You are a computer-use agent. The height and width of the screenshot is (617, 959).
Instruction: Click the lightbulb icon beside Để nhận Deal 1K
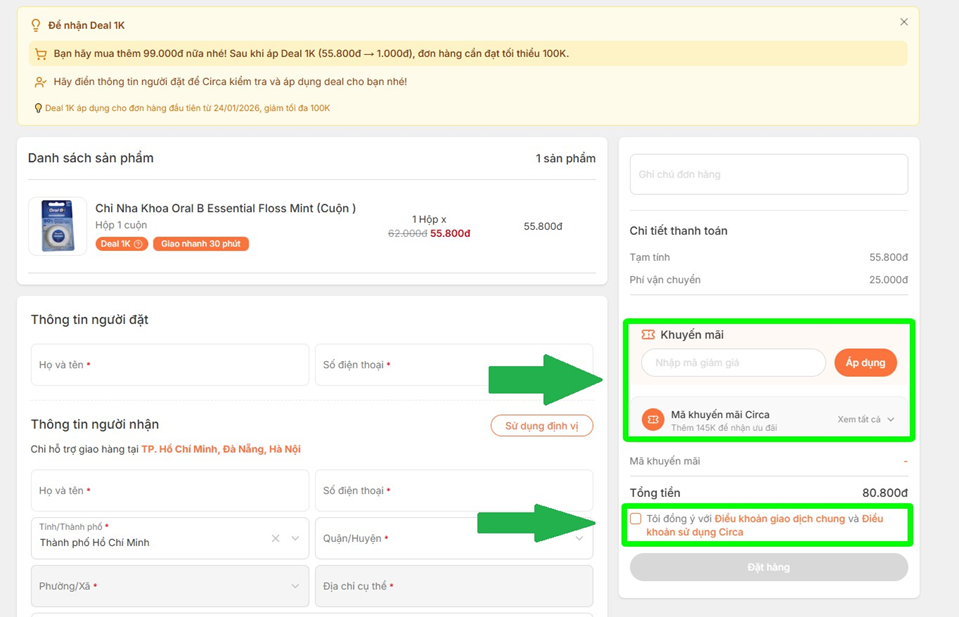click(x=36, y=25)
